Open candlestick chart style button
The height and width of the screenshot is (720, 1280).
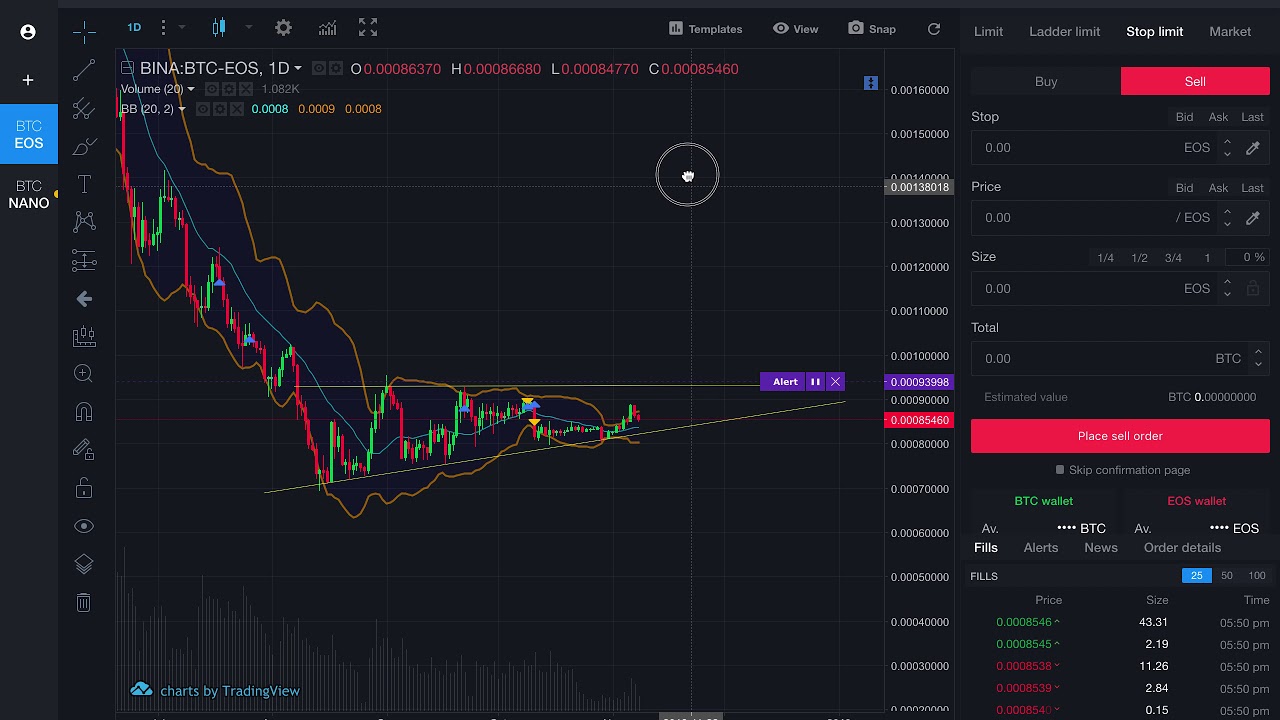[x=219, y=28]
